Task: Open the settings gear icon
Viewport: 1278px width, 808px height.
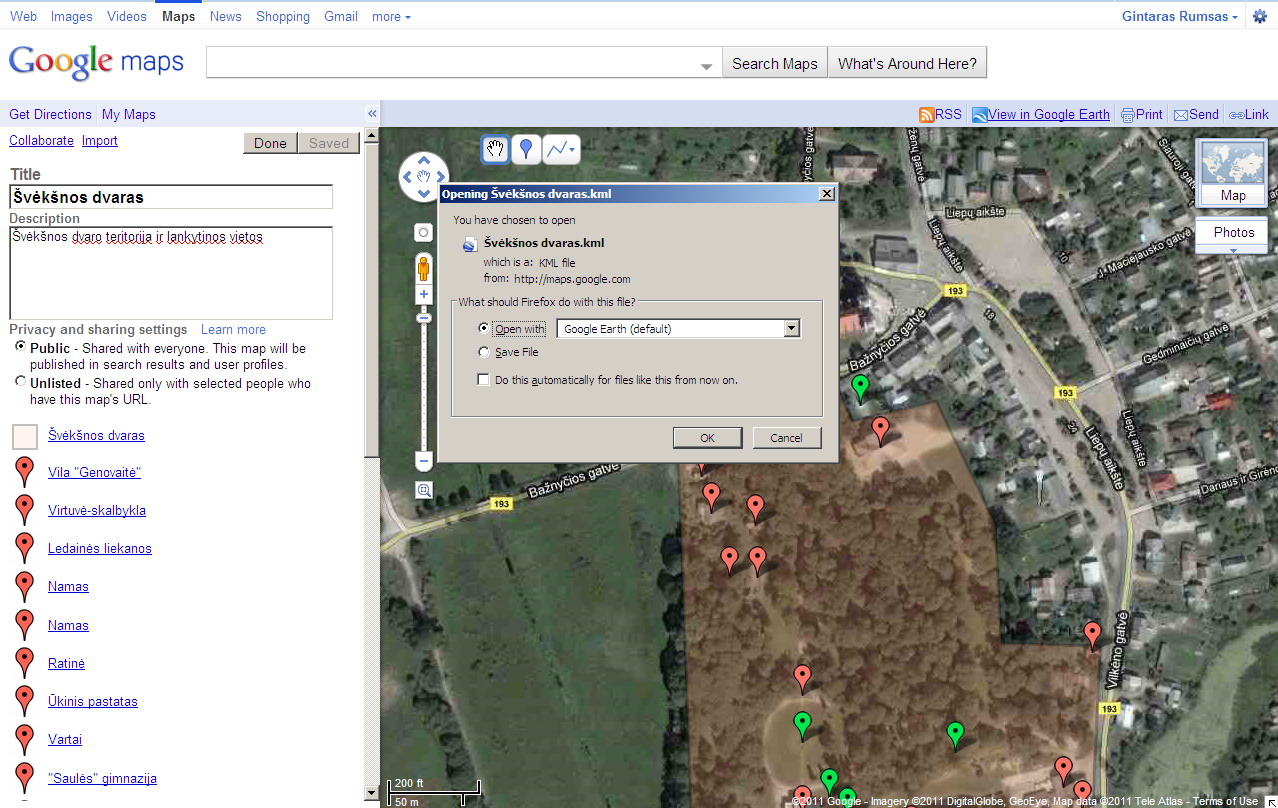Action: (1259, 17)
